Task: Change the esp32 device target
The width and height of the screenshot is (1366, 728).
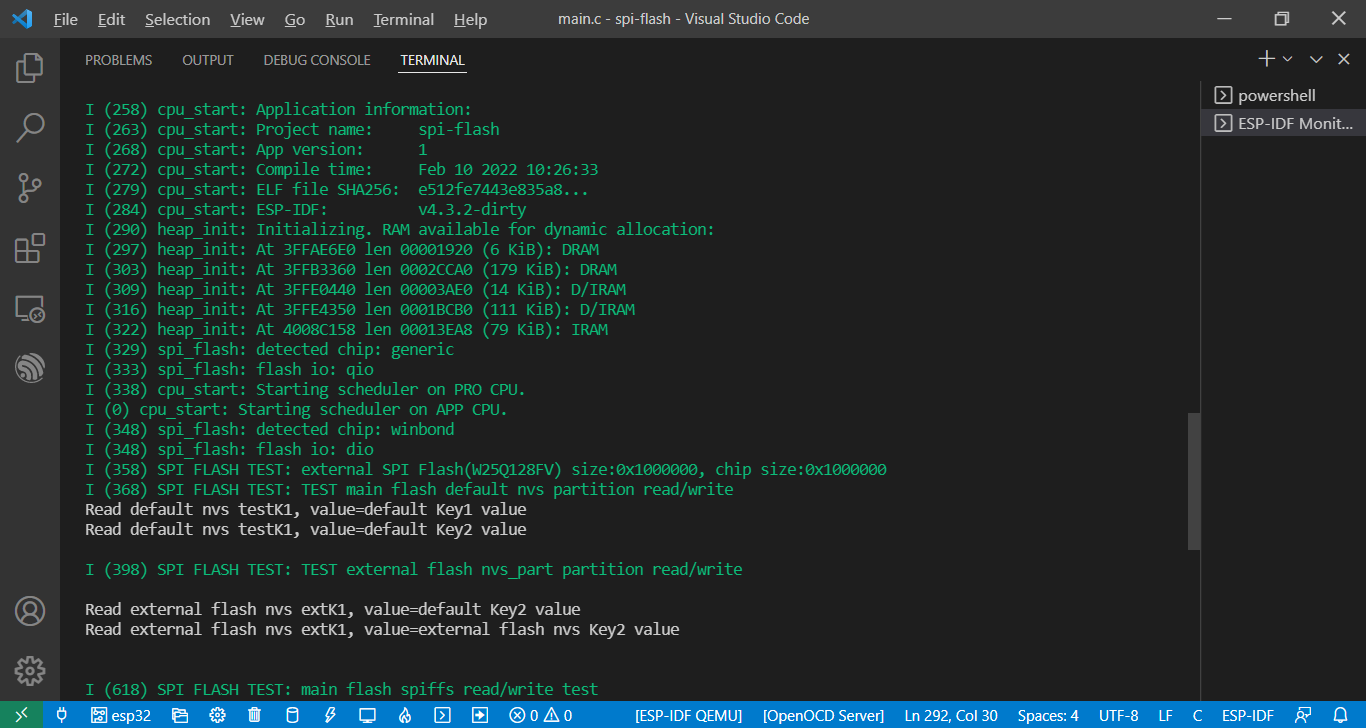Action: tap(121, 715)
